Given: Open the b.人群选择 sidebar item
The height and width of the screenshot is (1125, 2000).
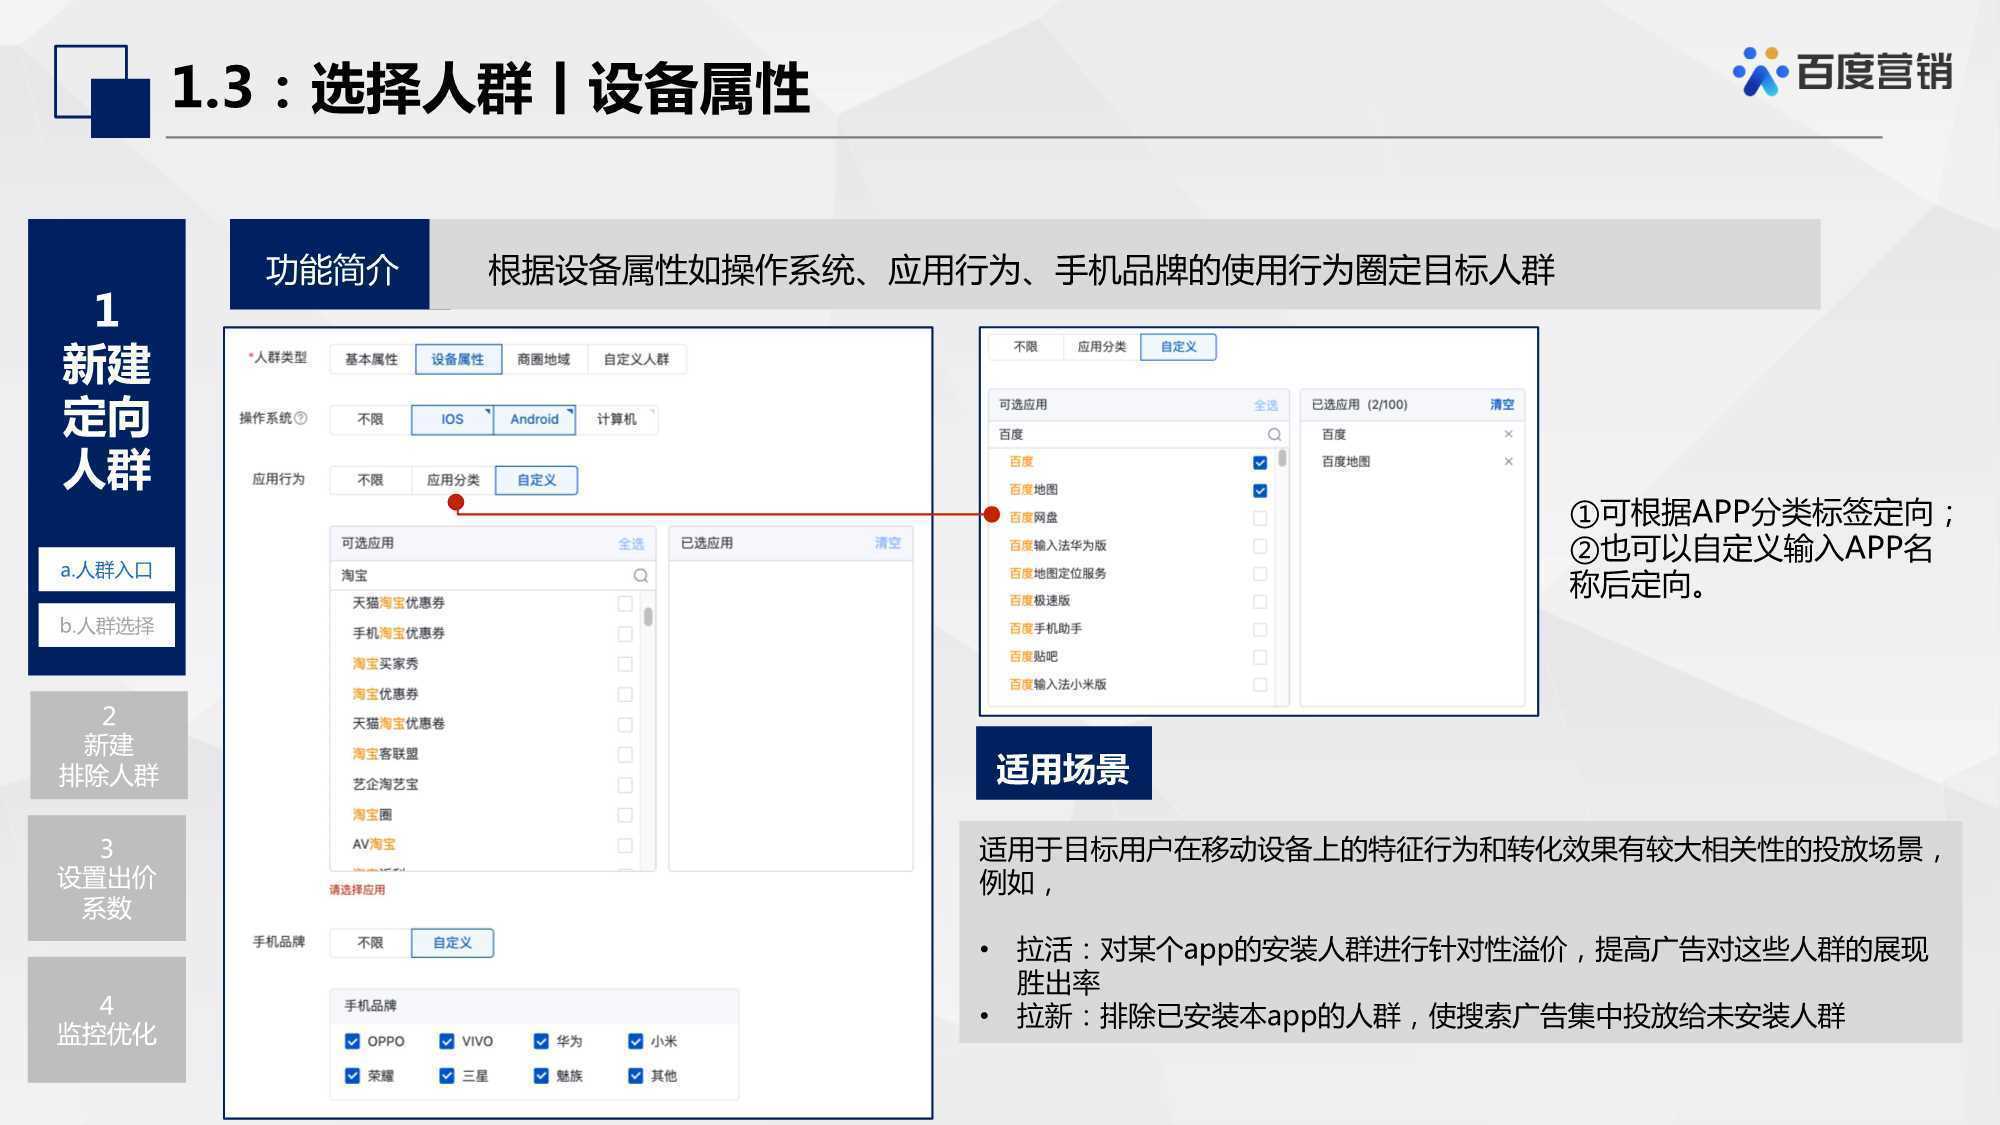Looking at the screenshot, I should click(107, 626).
